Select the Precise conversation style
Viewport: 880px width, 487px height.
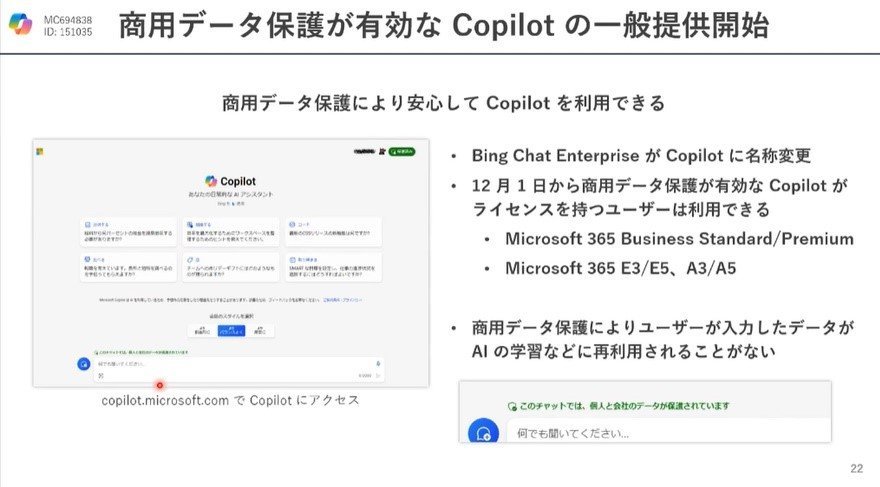tap(260, 330)
